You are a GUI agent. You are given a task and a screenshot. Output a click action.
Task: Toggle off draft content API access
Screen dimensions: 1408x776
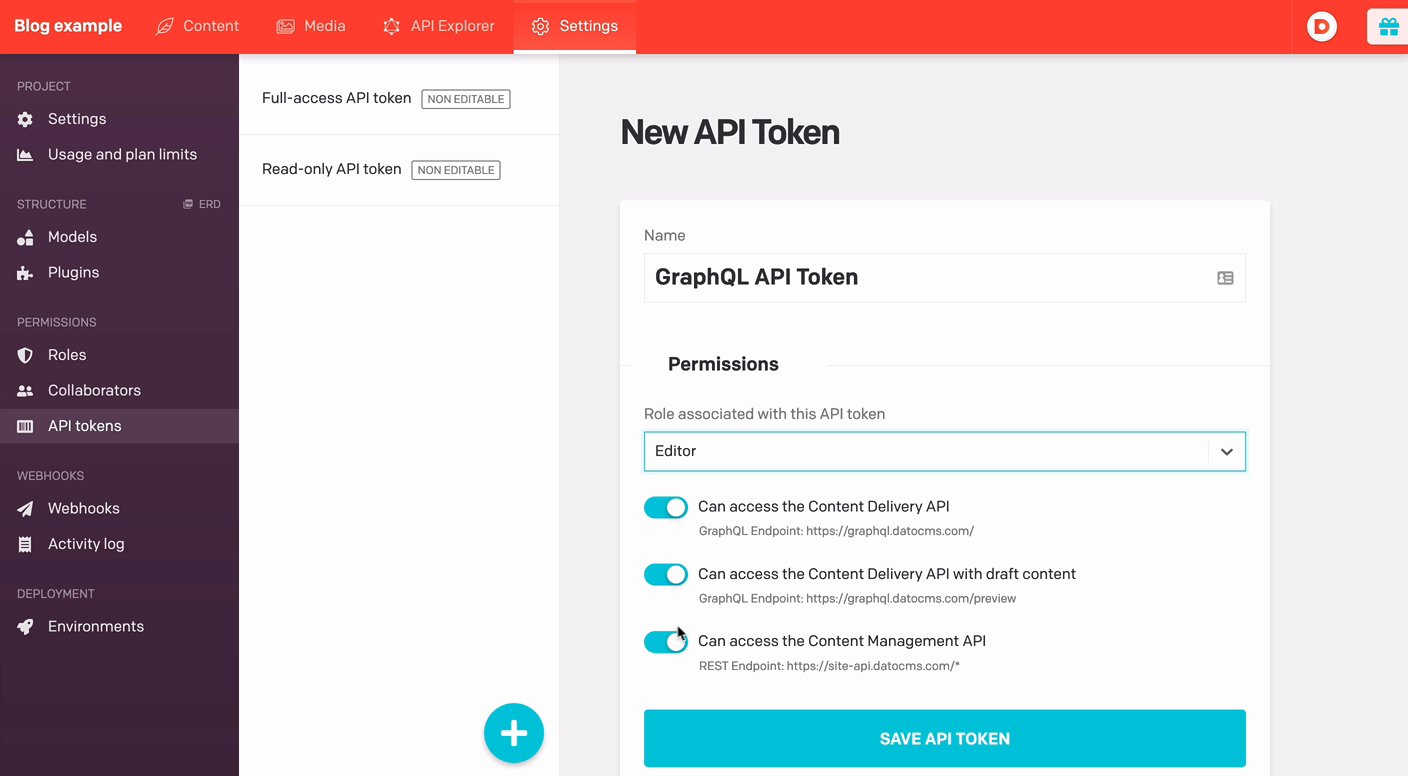[666, 575]
